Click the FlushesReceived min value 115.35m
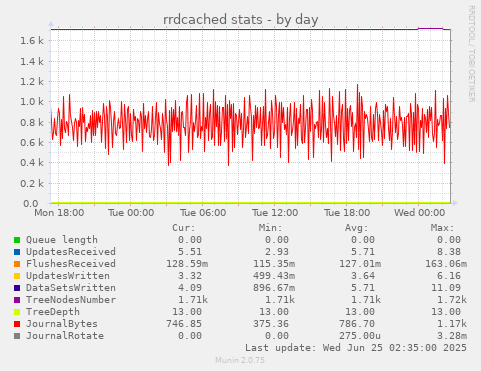The width and height of the screenshot is (481, 371). (x=274, y=264)
